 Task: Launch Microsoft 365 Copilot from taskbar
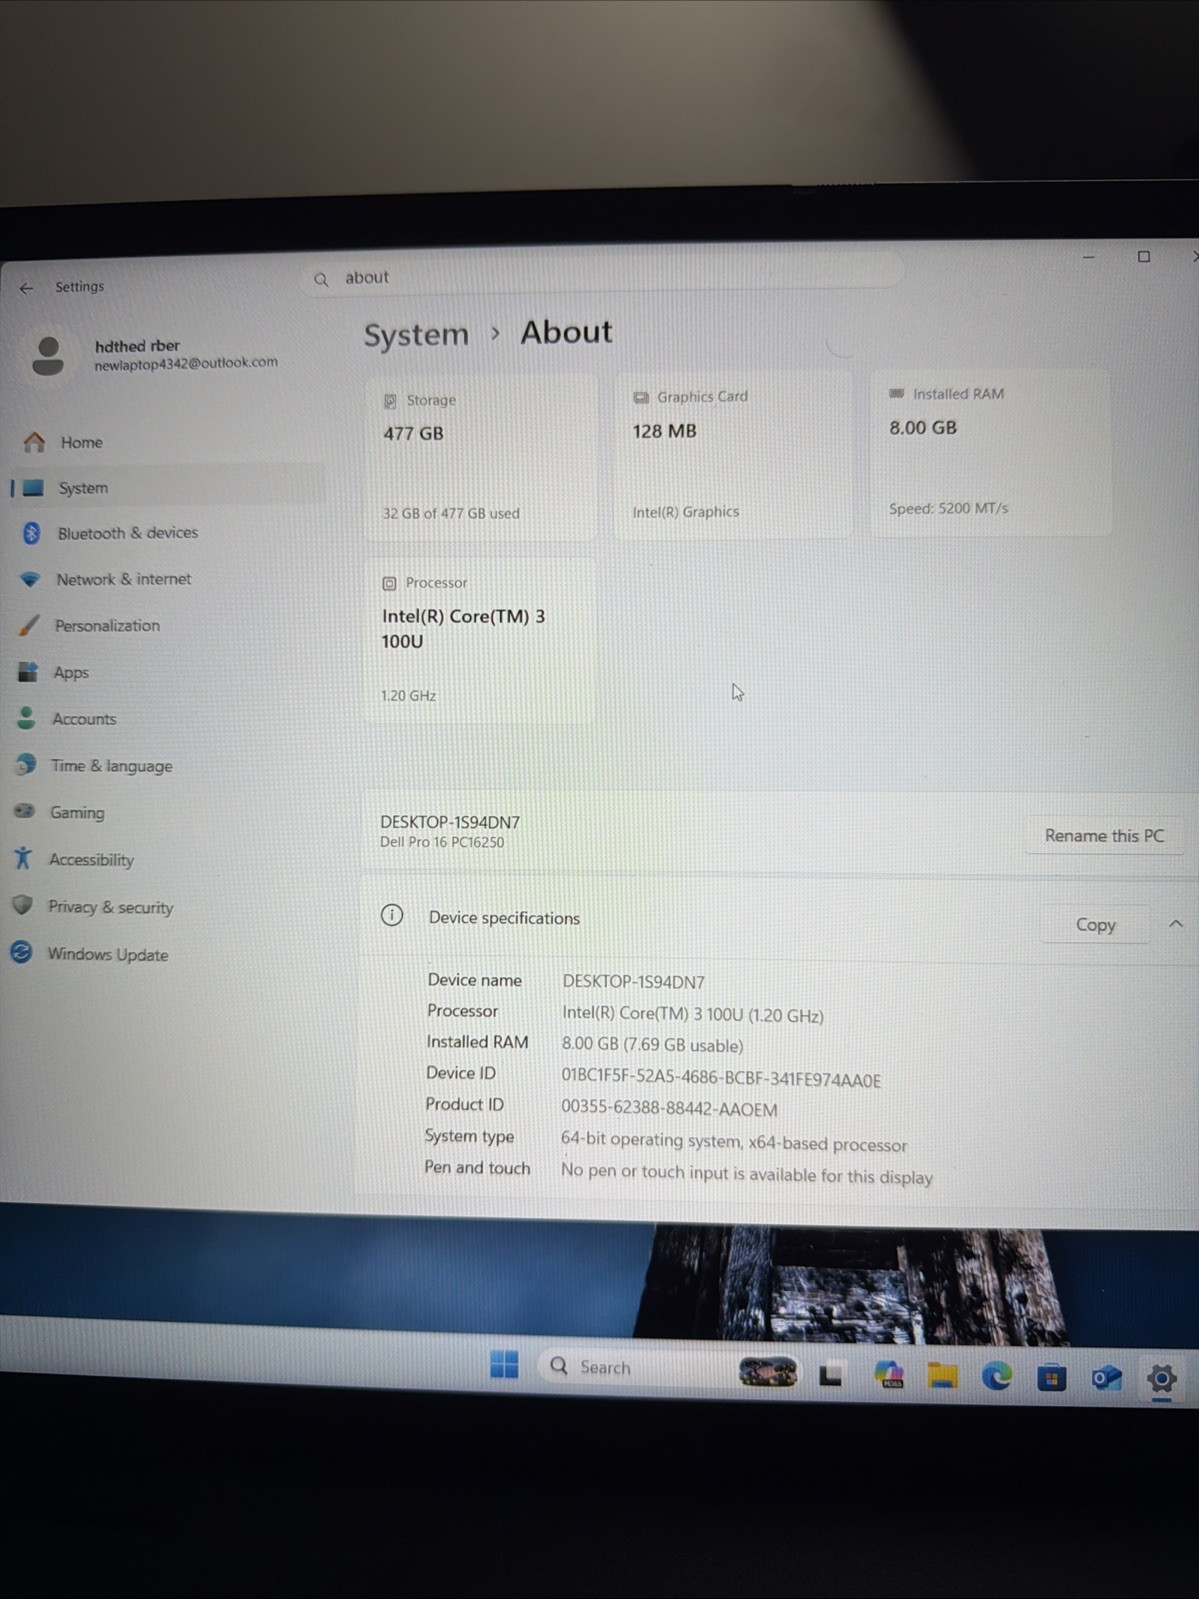[888, 1376]
